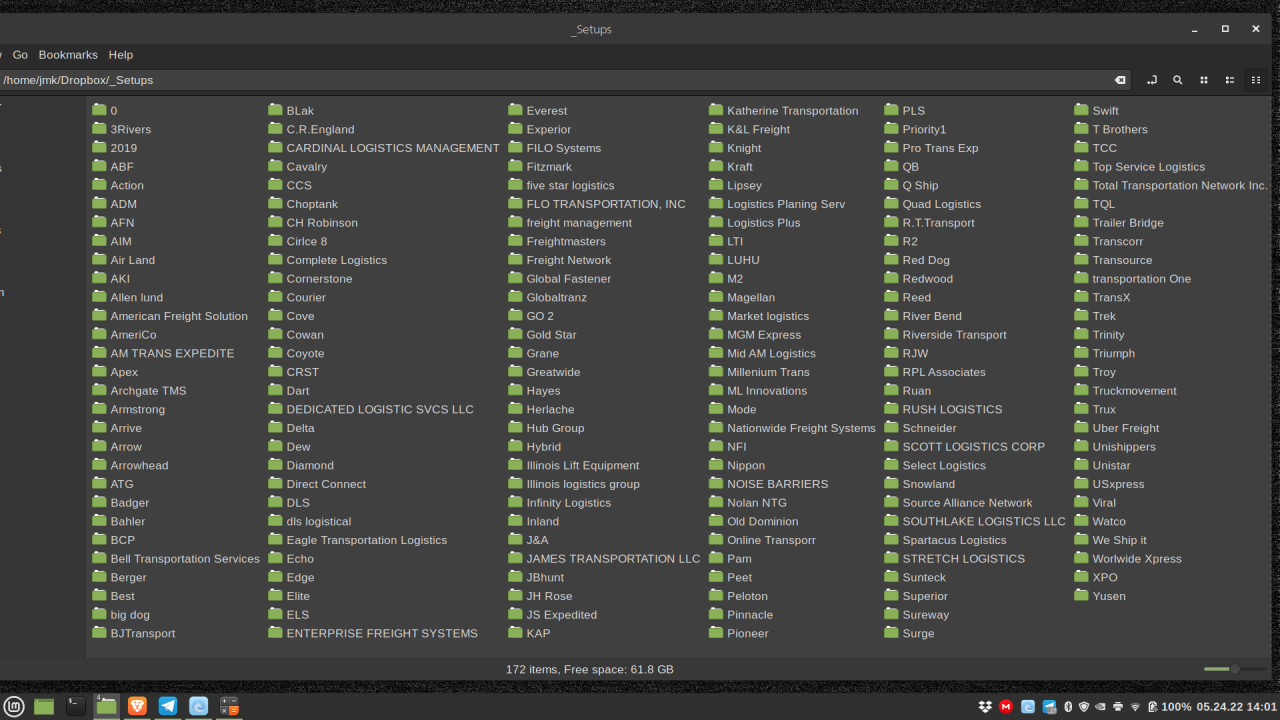Select the JAMES TRANSPORTATION LLC folder
The width and height of the screenshot is (1280, 720).
pyautogui.click(x=605, y=559)
